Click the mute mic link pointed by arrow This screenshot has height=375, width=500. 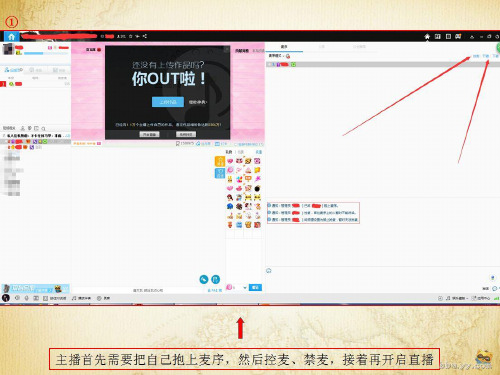486,56
